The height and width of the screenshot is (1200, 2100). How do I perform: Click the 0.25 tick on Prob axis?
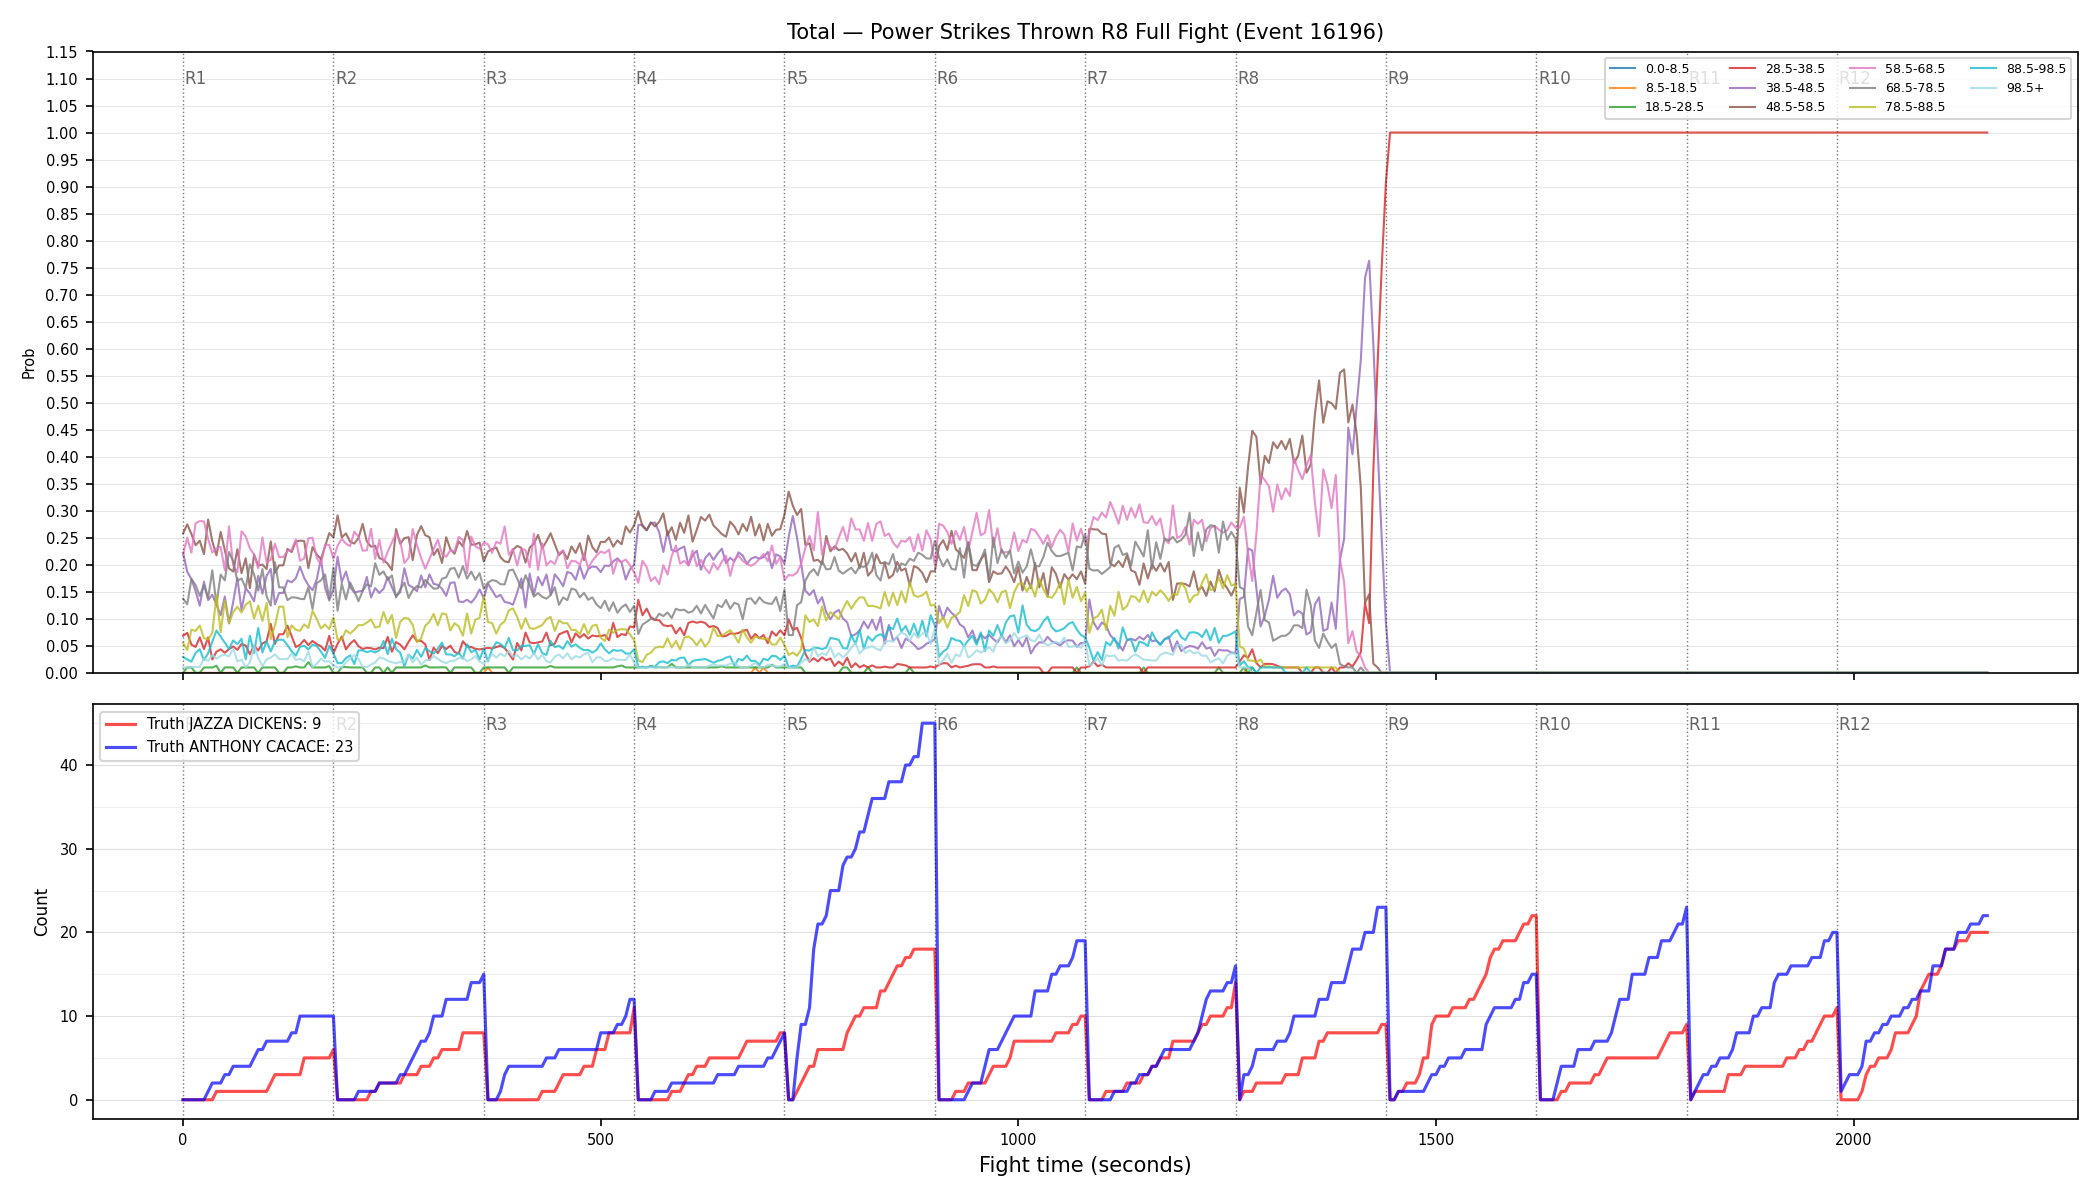(62, 538)
